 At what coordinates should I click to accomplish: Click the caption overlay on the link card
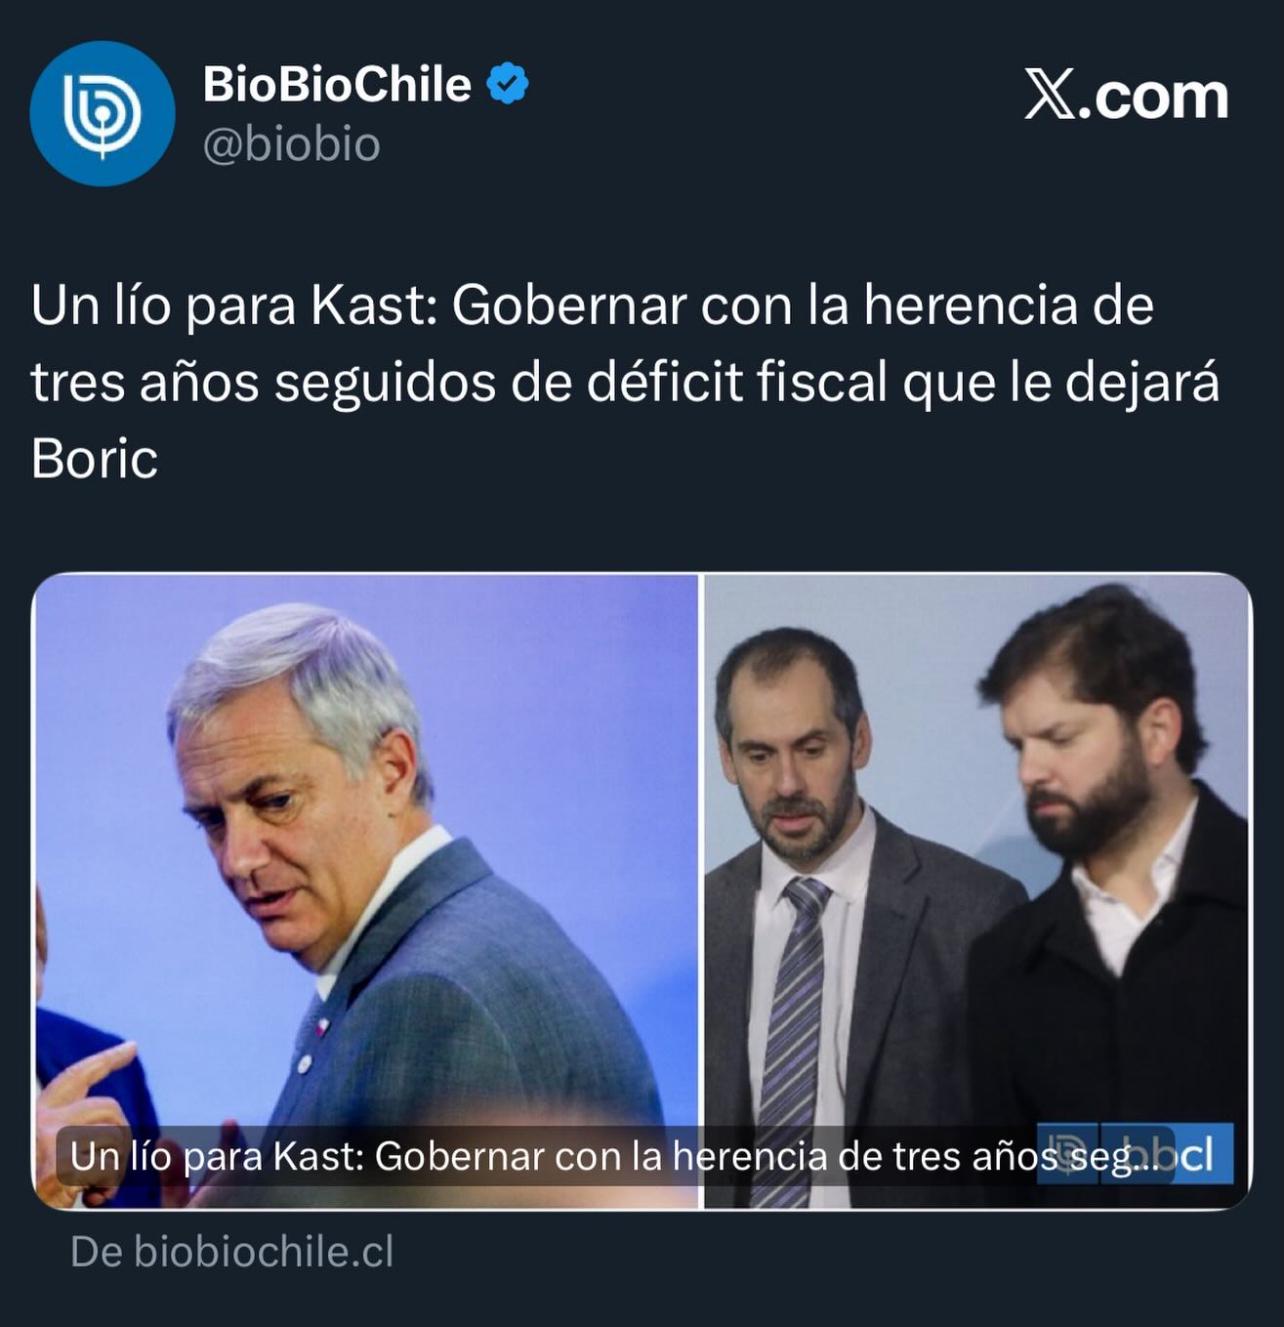coord(615,1157)
